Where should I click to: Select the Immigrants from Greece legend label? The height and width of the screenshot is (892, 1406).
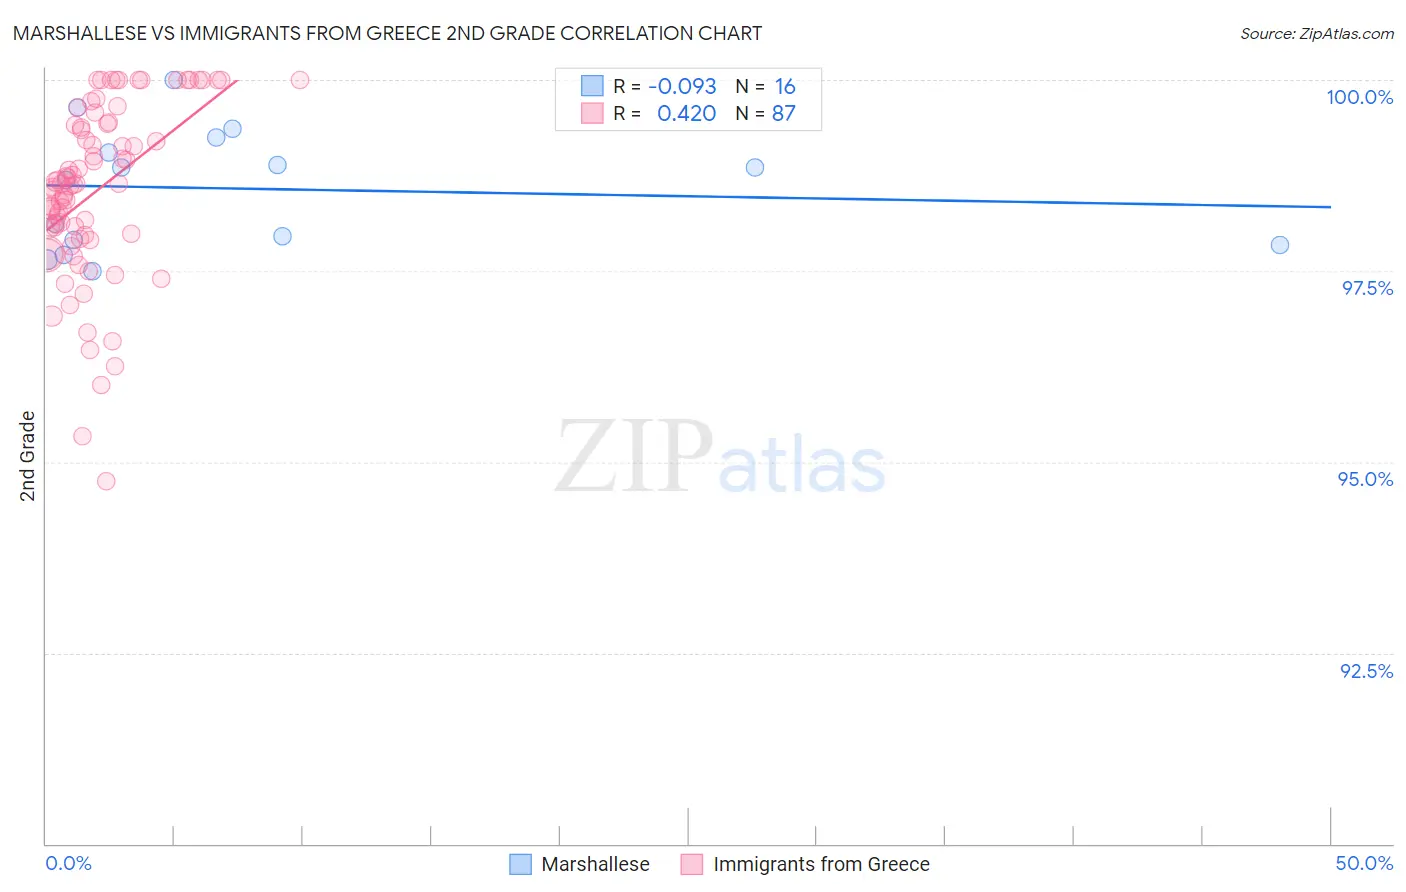821,864
